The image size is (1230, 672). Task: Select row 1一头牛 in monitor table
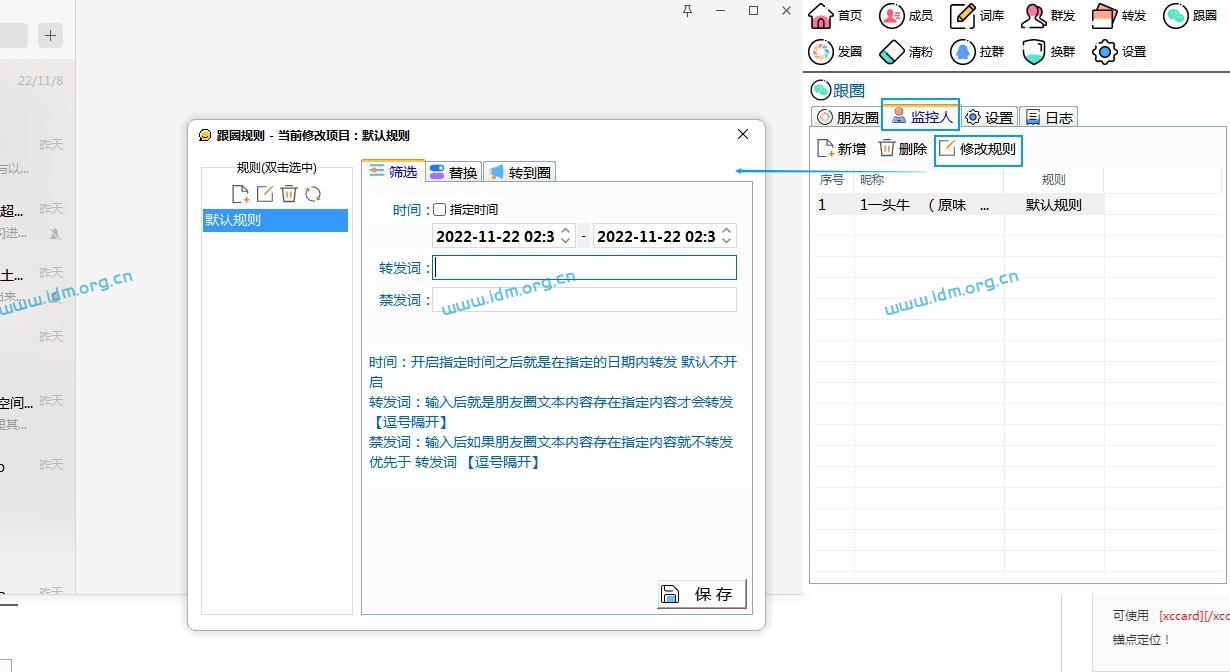[958, 204]
